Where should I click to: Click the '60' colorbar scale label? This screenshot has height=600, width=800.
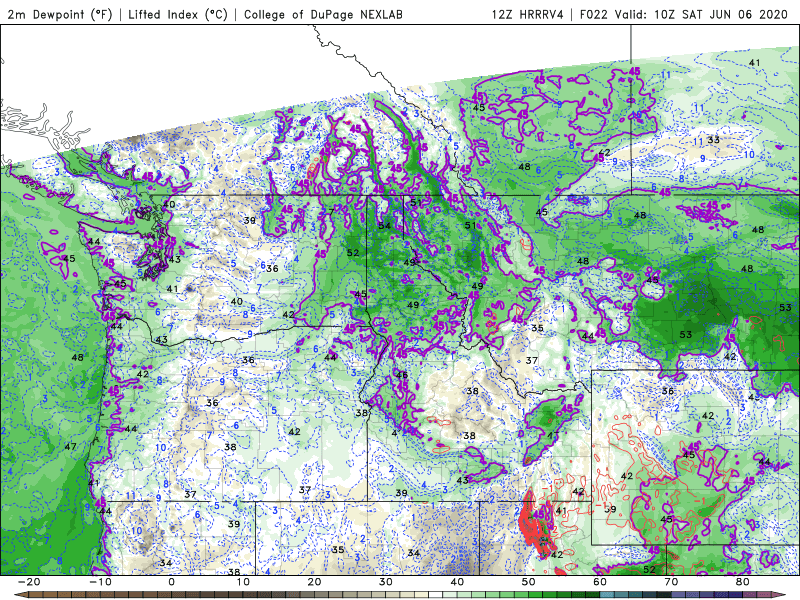(x=600, y=582)
